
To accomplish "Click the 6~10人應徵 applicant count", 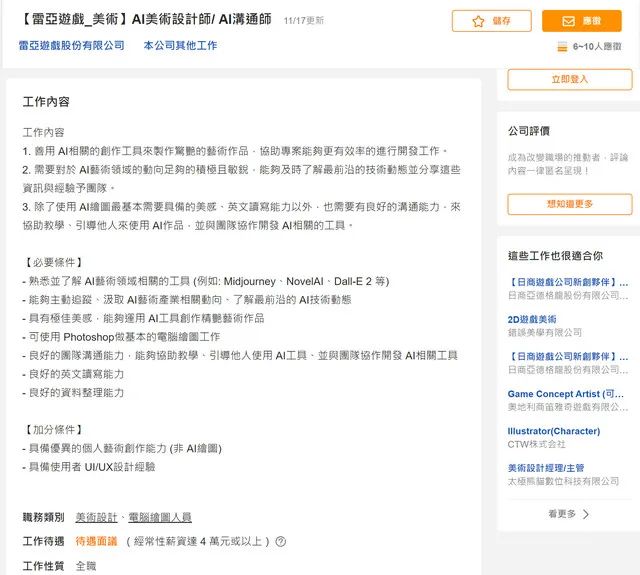I will coord(597,47).
